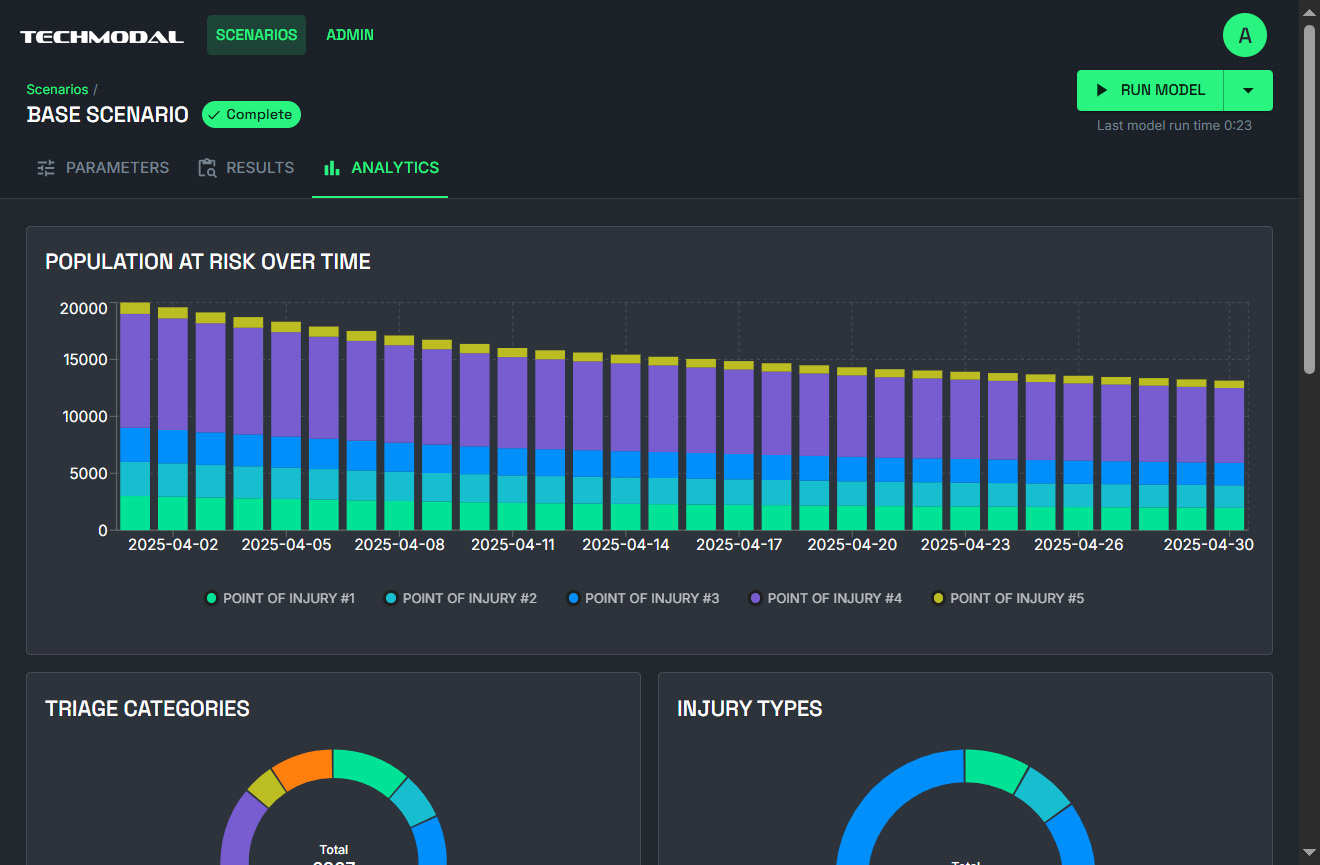This screenshot has width=1320, height=865.
Task: Click the Analytics bar chart icon
Action: point(331,168)
